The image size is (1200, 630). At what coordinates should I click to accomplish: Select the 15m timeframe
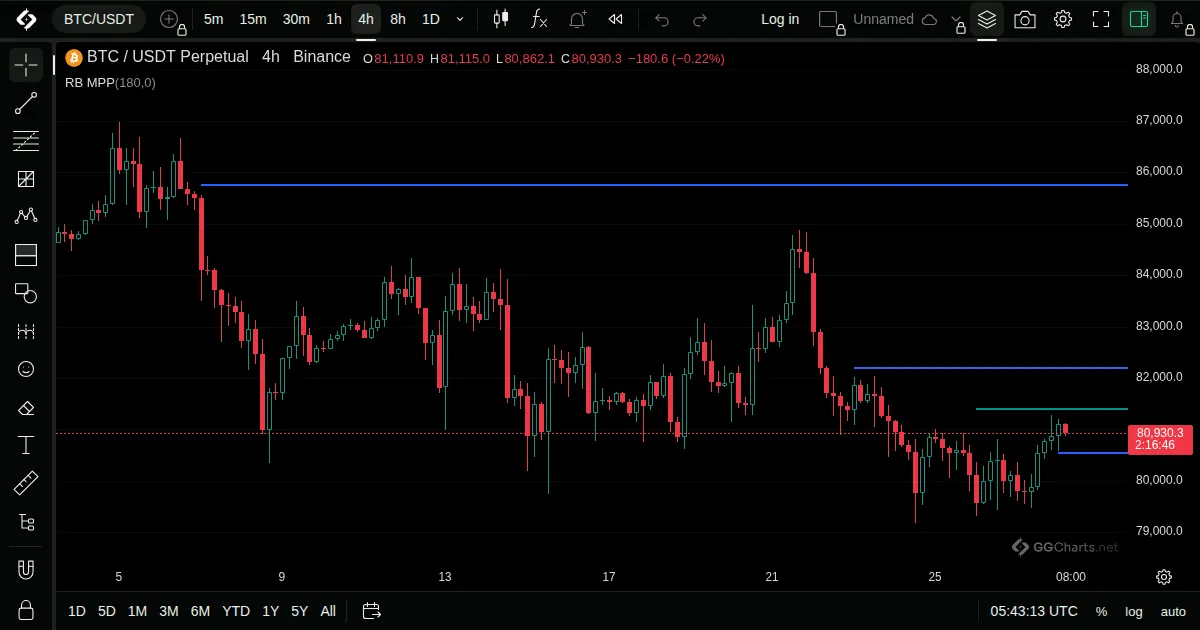[253, 19]
